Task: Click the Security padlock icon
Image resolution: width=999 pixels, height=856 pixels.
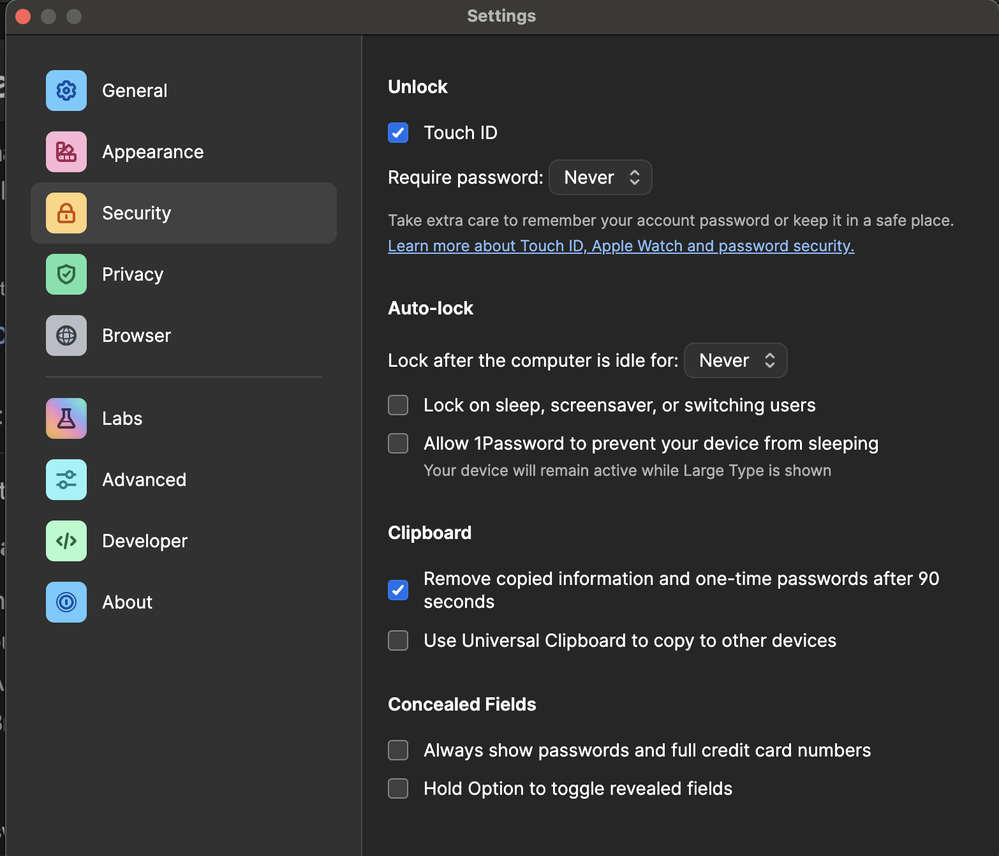Action: [x=66, y=213]
